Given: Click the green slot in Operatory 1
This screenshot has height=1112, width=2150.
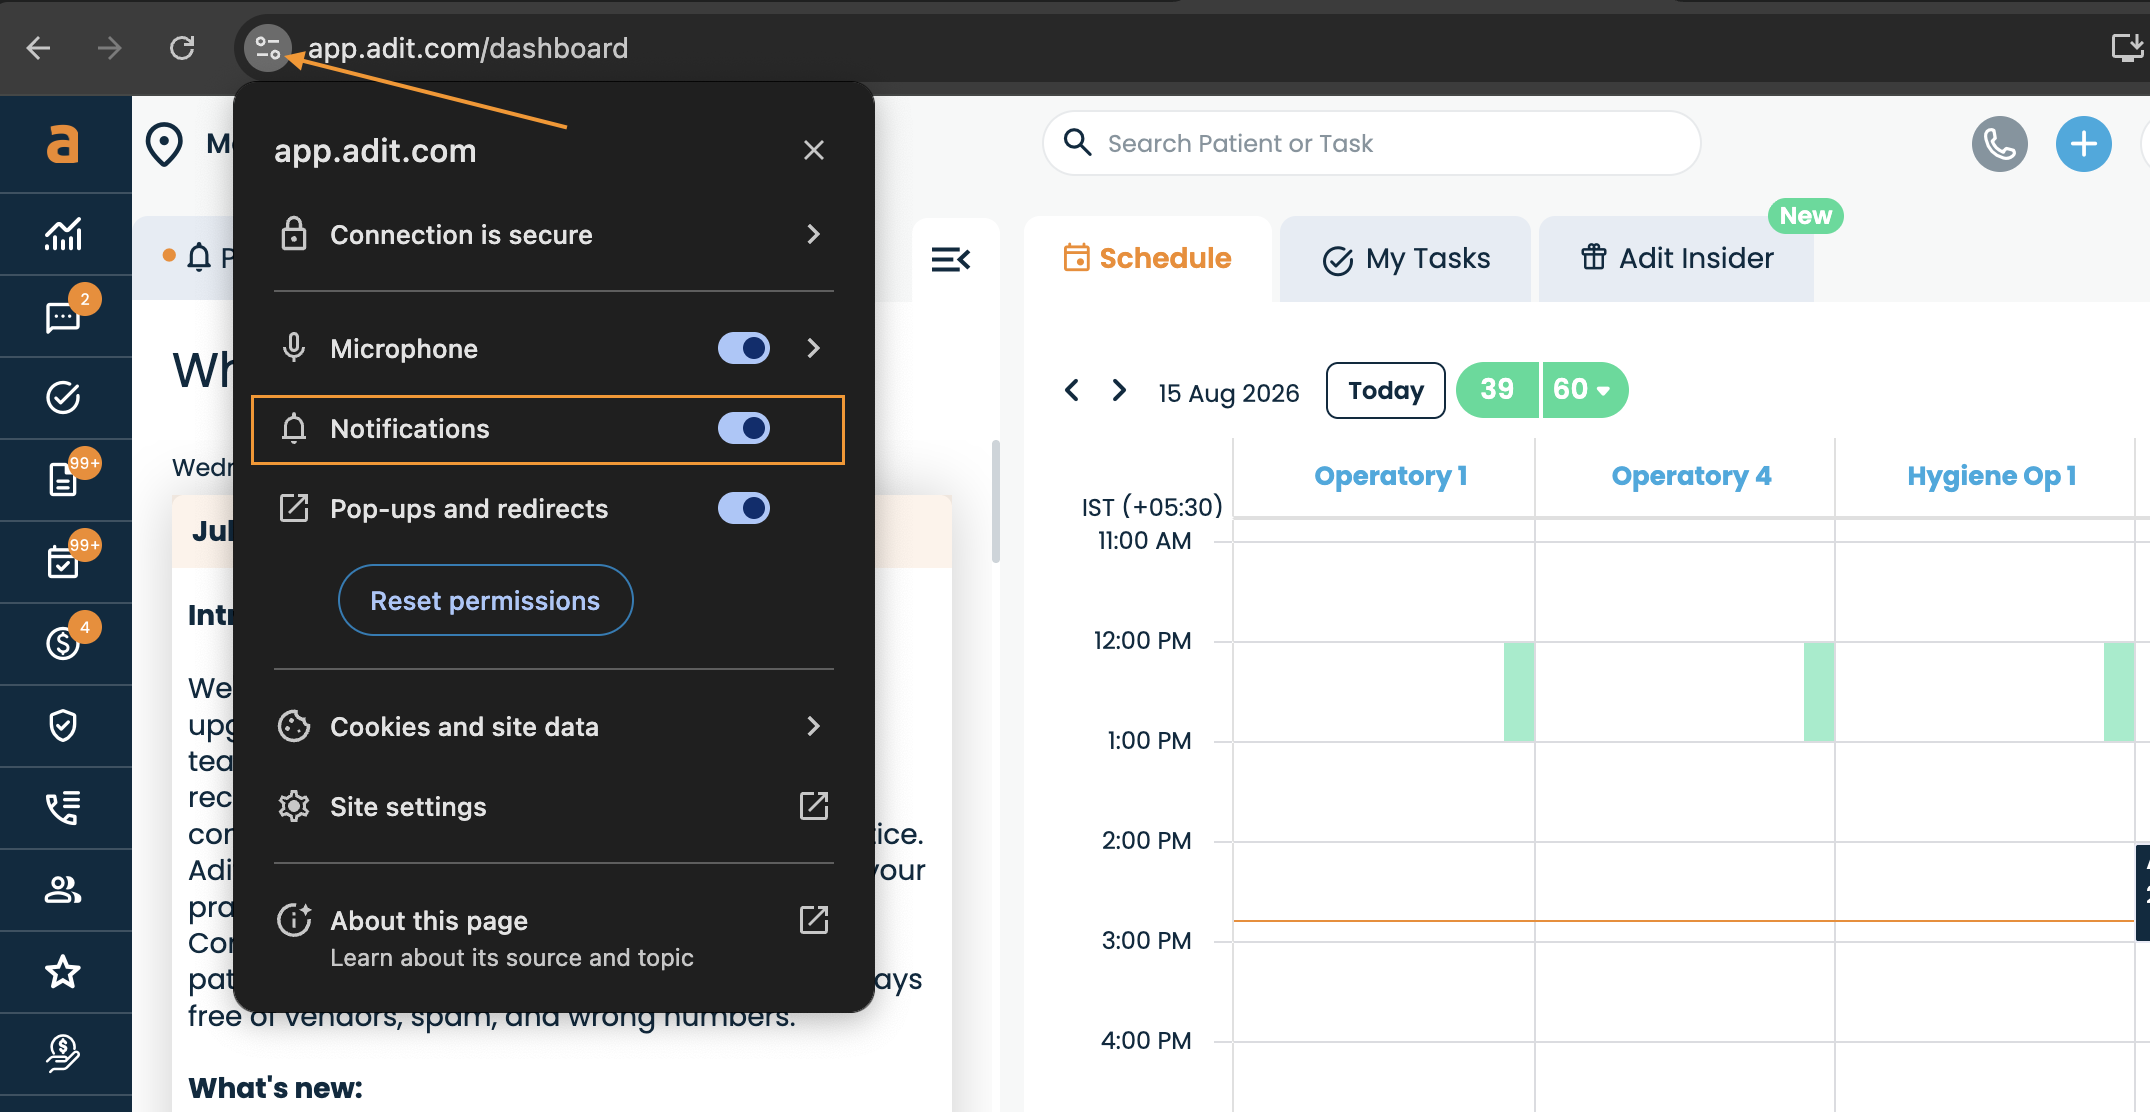Looking at the screenshot, I should click(1519, 692).
